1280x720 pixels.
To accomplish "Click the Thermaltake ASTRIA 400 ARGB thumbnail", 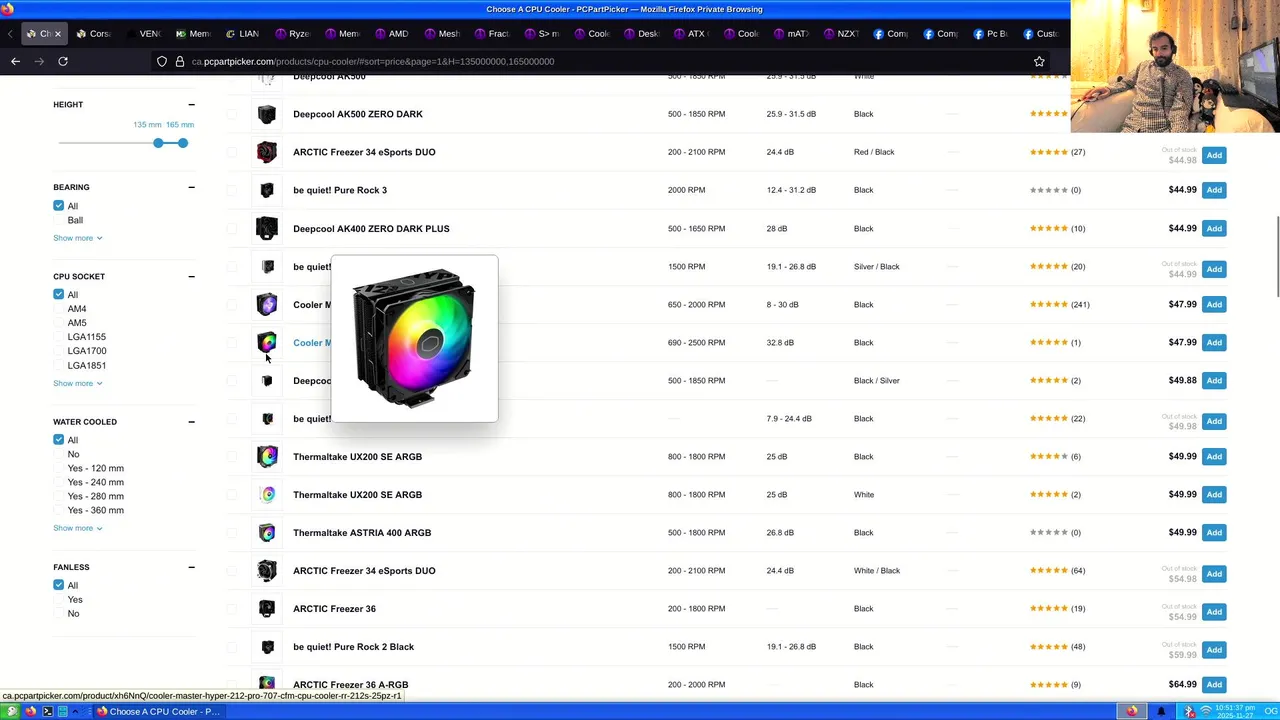I will point(267,533).
